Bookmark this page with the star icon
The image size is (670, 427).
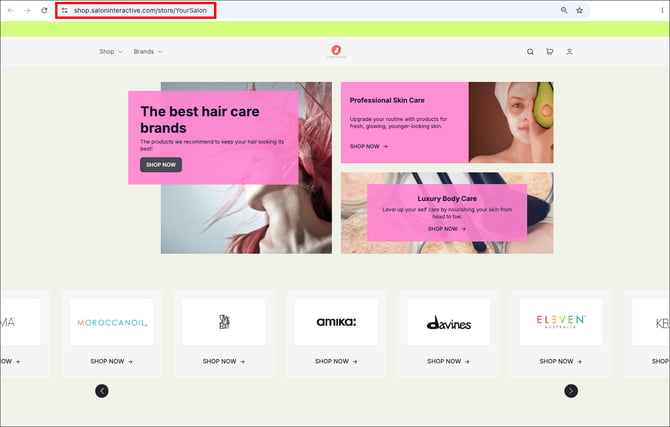click(579, 10)
